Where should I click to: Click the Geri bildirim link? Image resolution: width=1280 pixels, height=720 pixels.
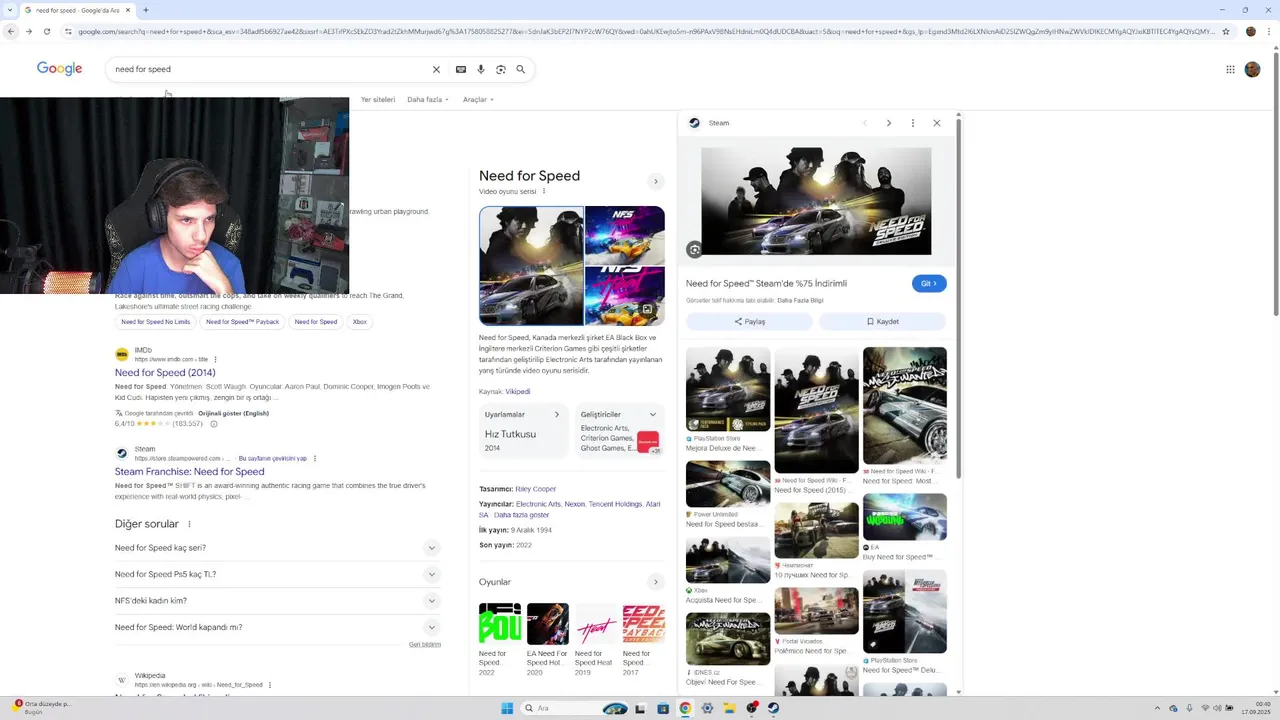pyautogui.click(x=425, y=644)
